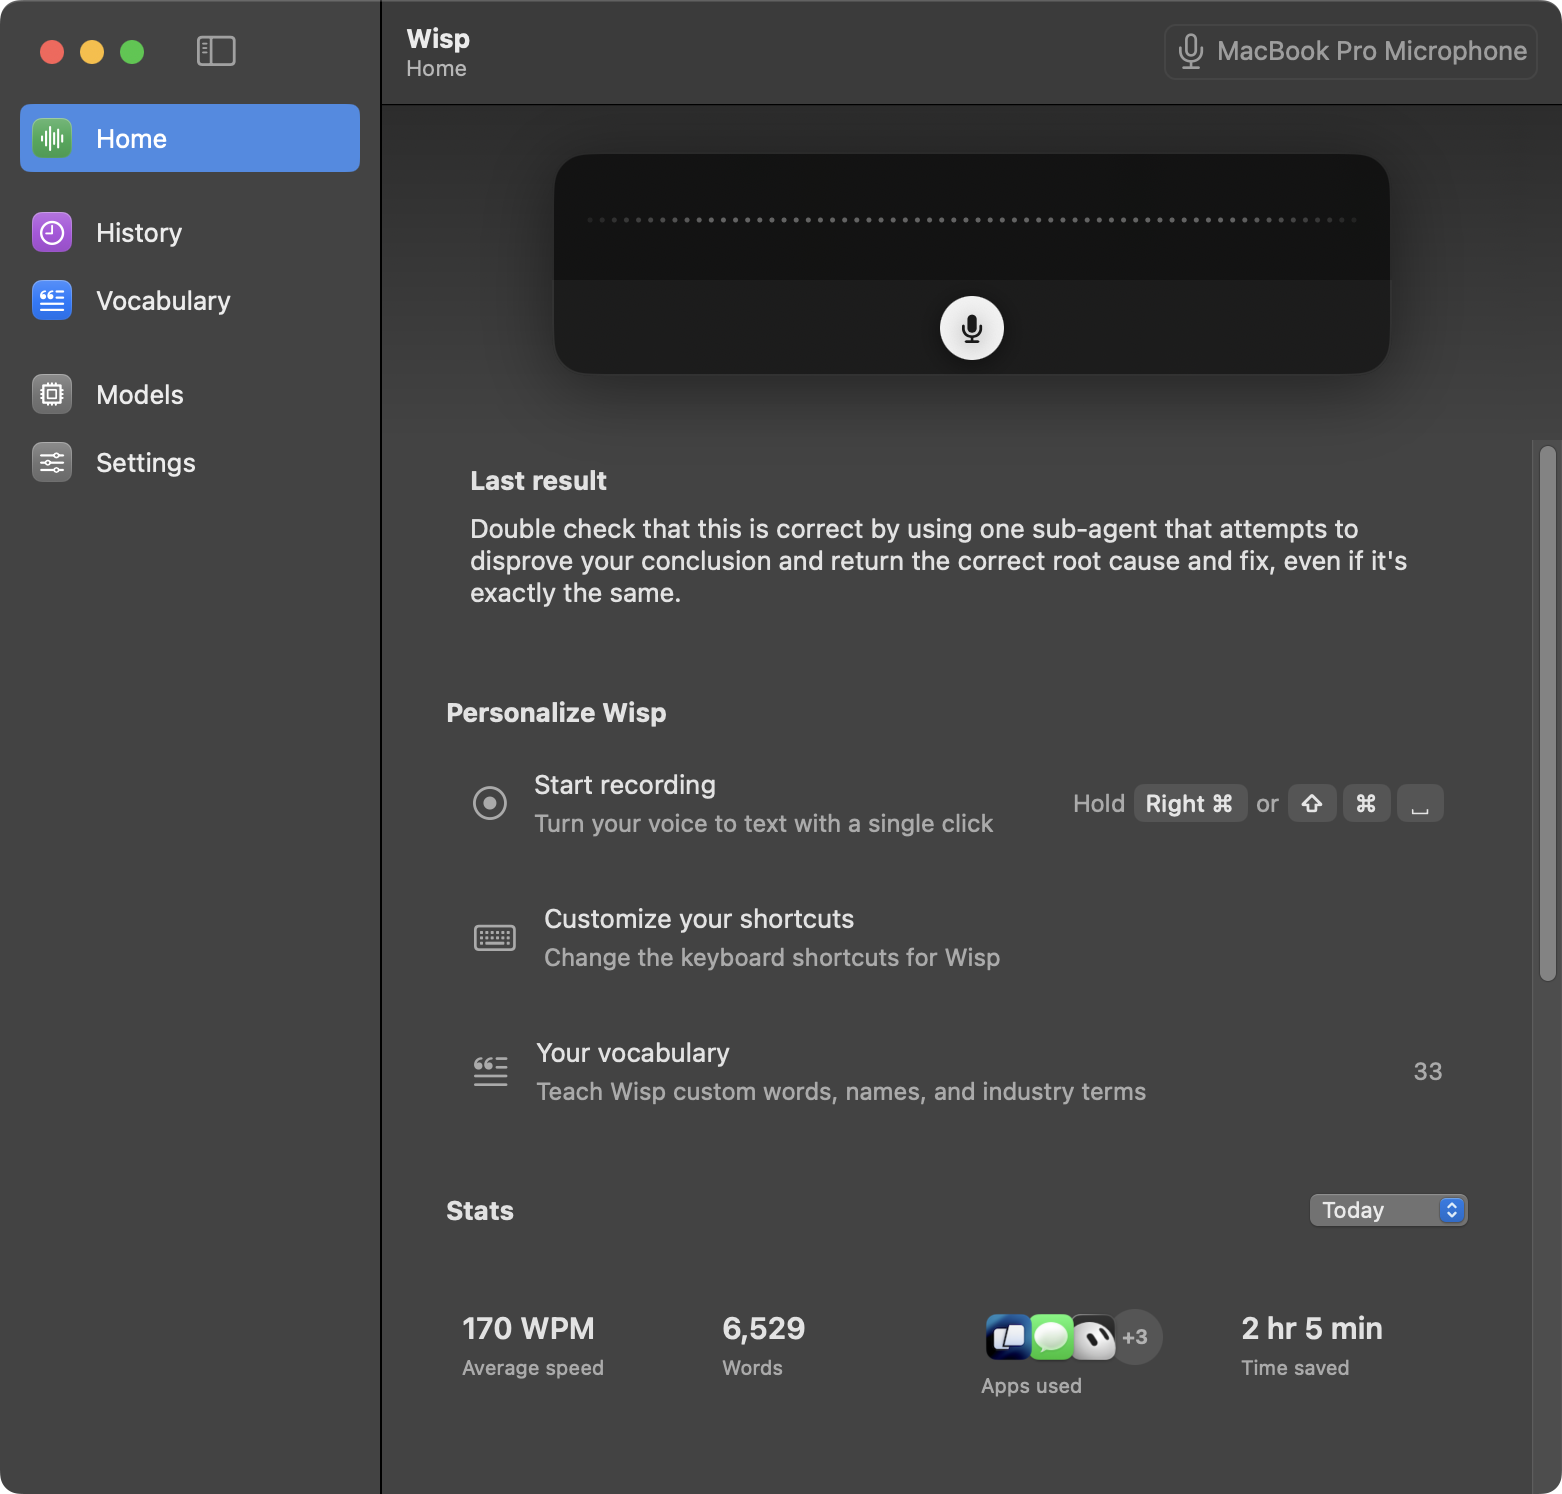Click the Personalize Wisp heading

(556, 712)
